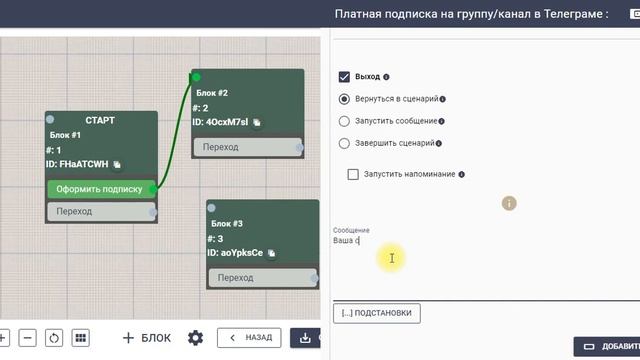The image size is (640, 360).
Task: Select the СТАРТ block header
Action: [100, 120]
